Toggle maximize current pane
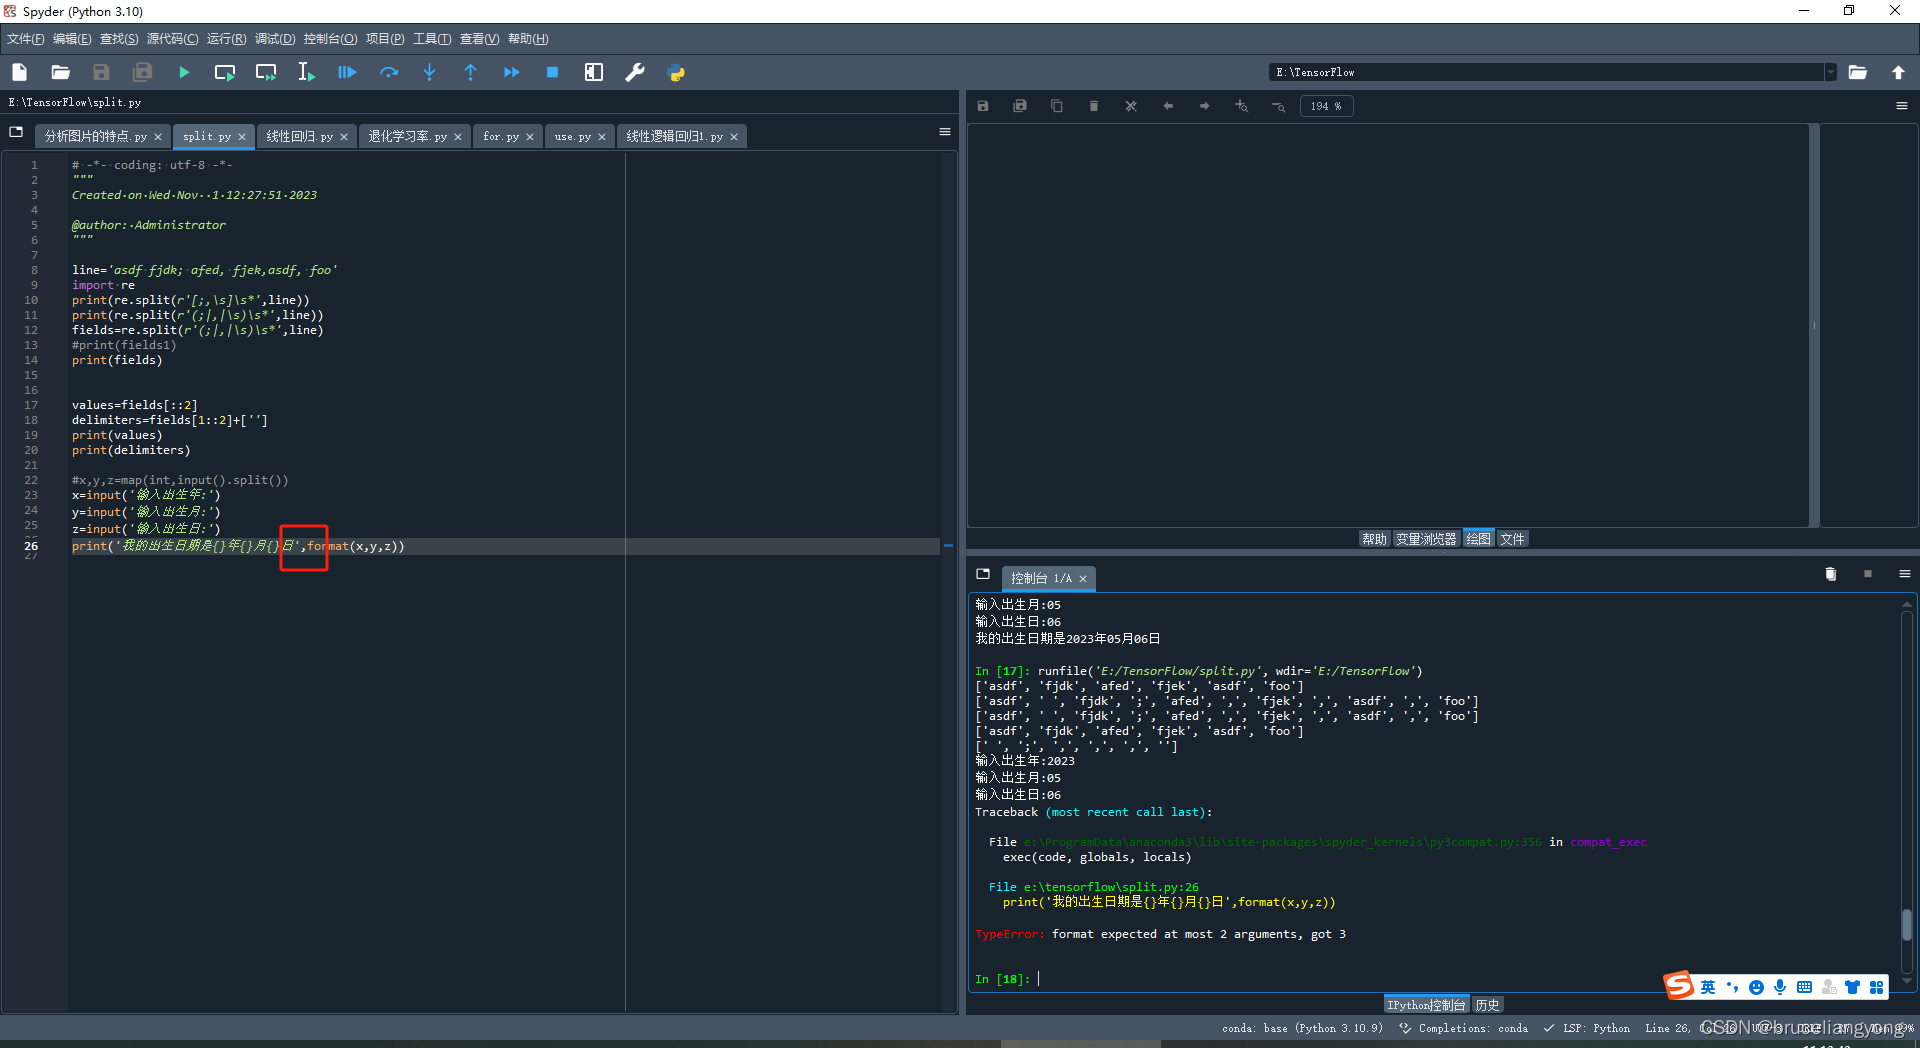The width and height of the screenshot is (1920, 1048). [x=593, y=72]
